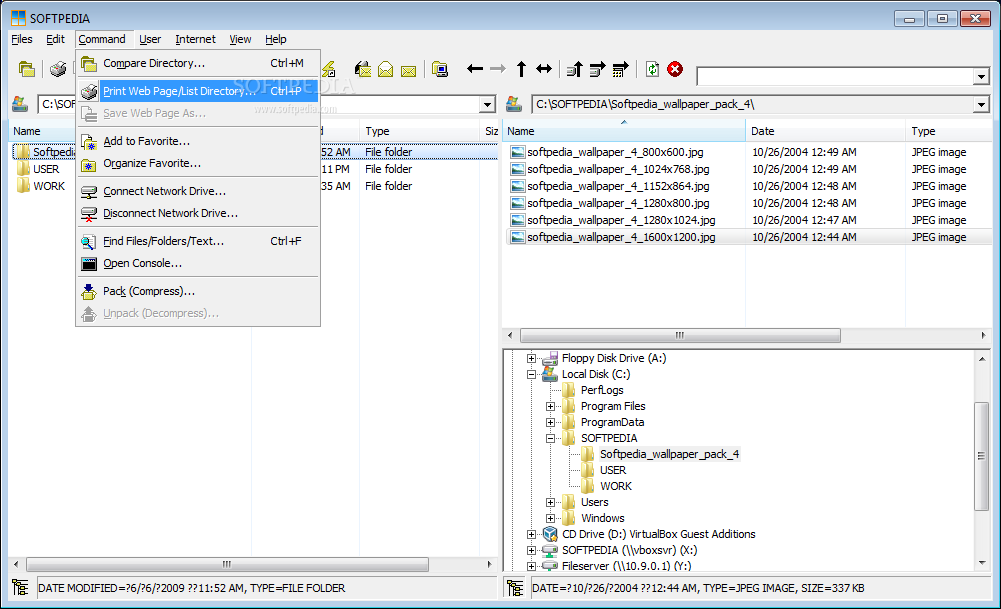The image size is (1001, 609).
Task: Click the open envelope toolbar icon
Action: click(386, 69)
